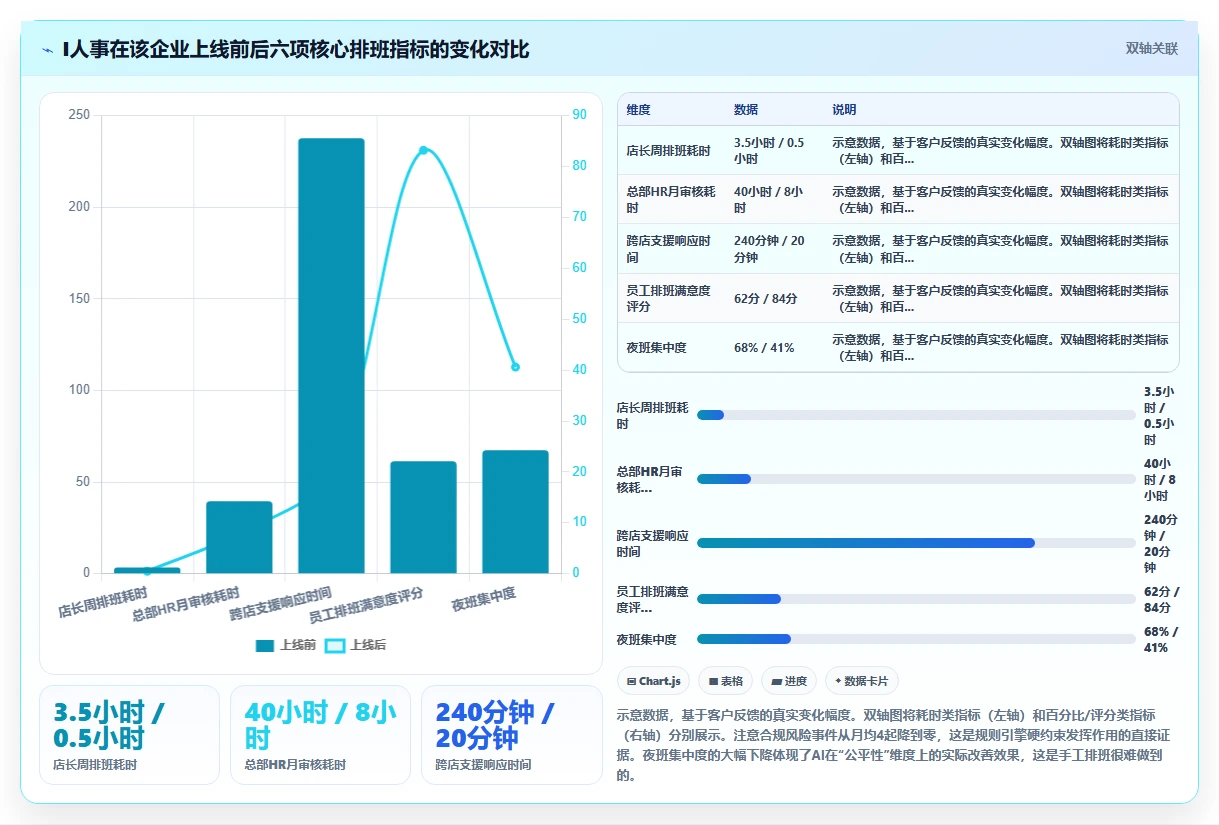
Task: Click the 上线后 cyan outlined legend swatch
Action: (x=335, y=645)
